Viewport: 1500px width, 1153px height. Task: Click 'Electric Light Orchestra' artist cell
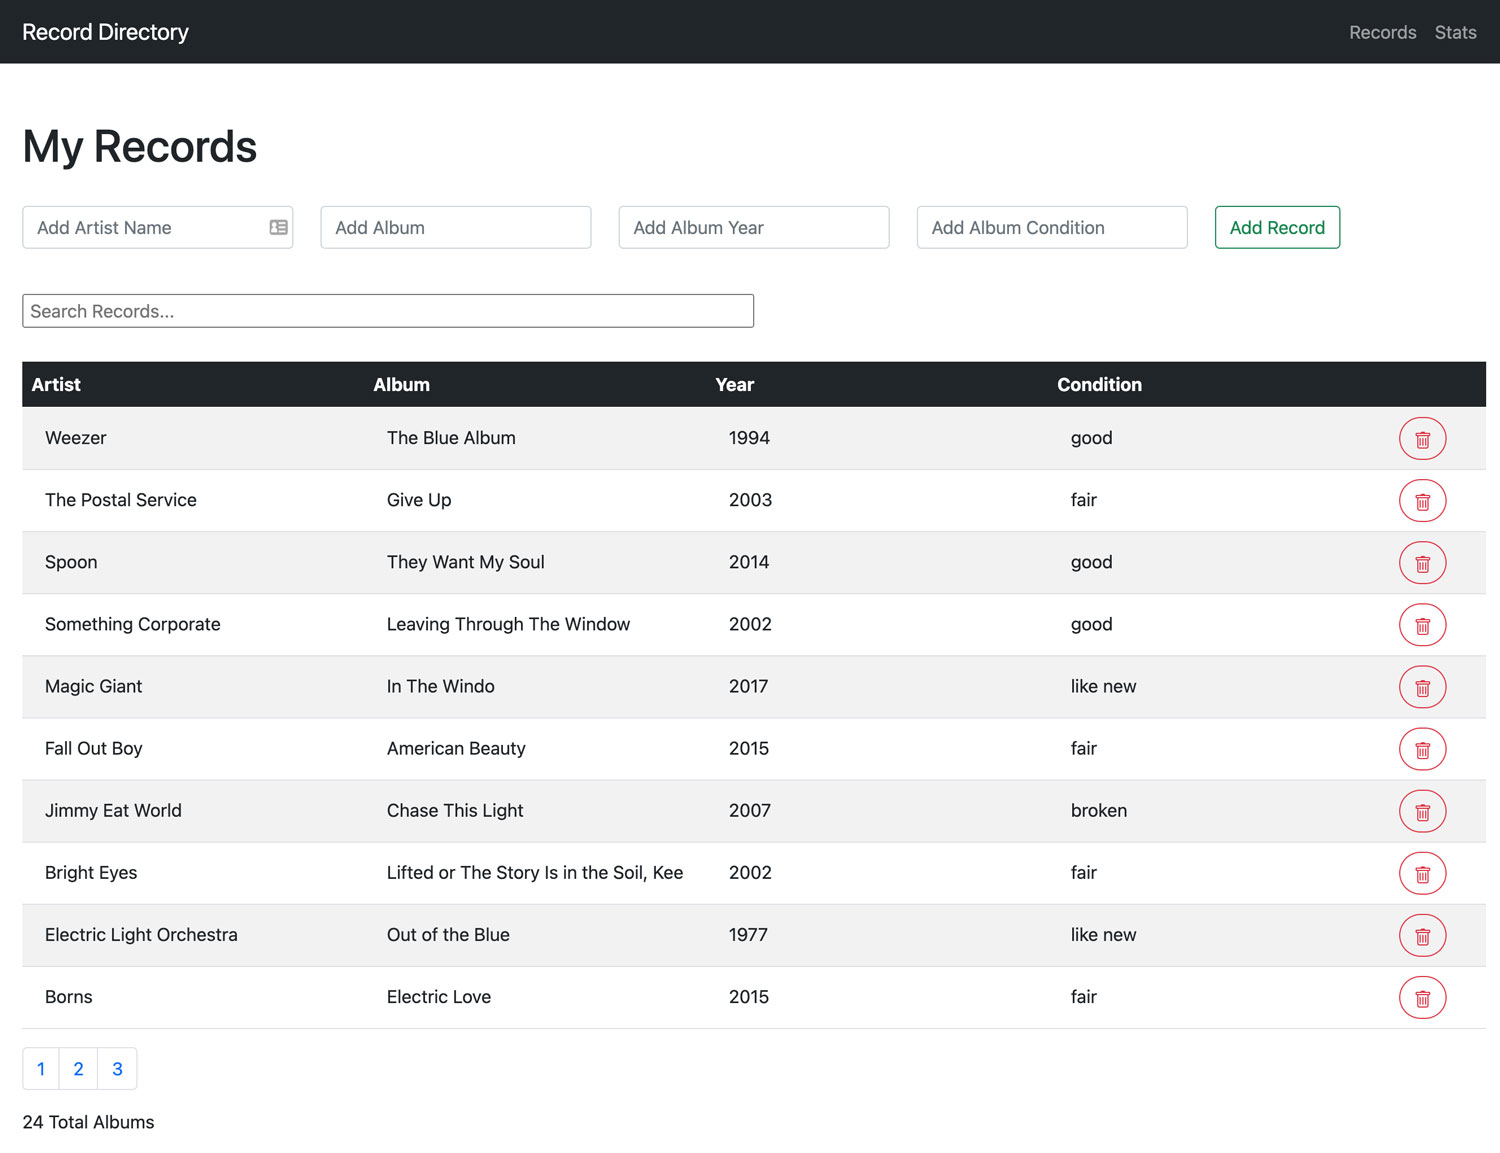pos(141,934)
